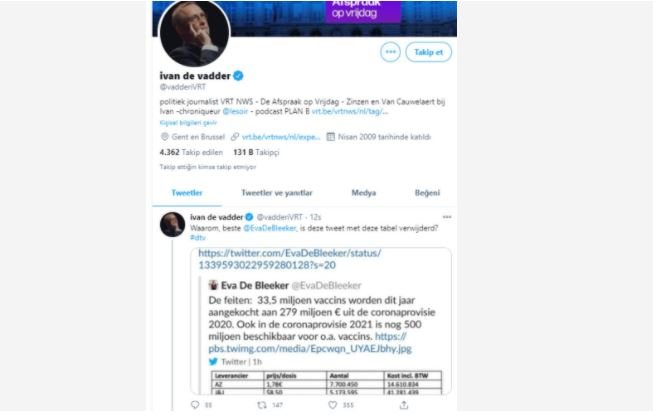Select the Beğeni tab
The height and width of the screenshot is (420, 670).
click(427, 193)
